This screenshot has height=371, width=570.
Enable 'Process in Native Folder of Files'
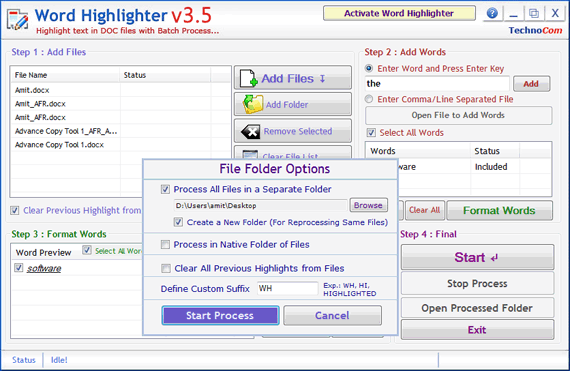pyautogui.click(x=165, y=245)
